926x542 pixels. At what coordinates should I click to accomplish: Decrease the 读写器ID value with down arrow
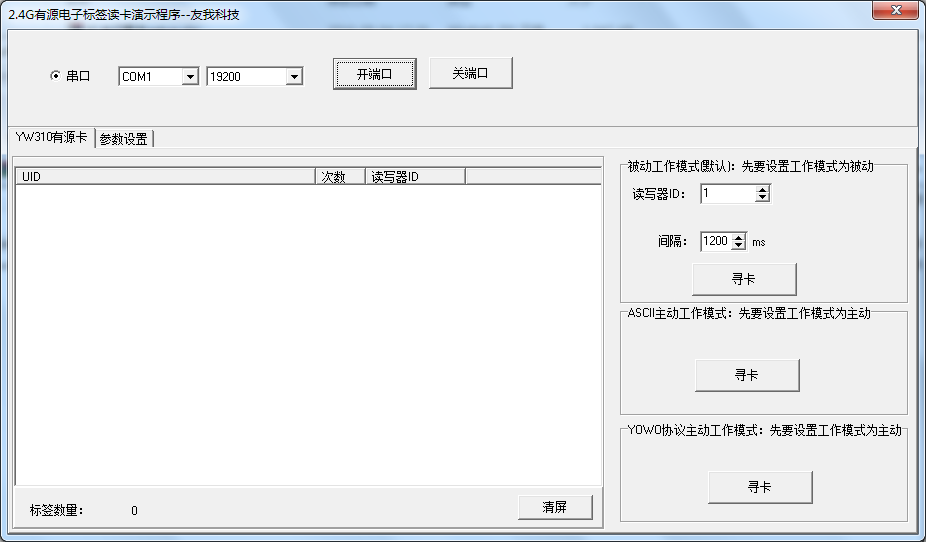coord(763,198)
